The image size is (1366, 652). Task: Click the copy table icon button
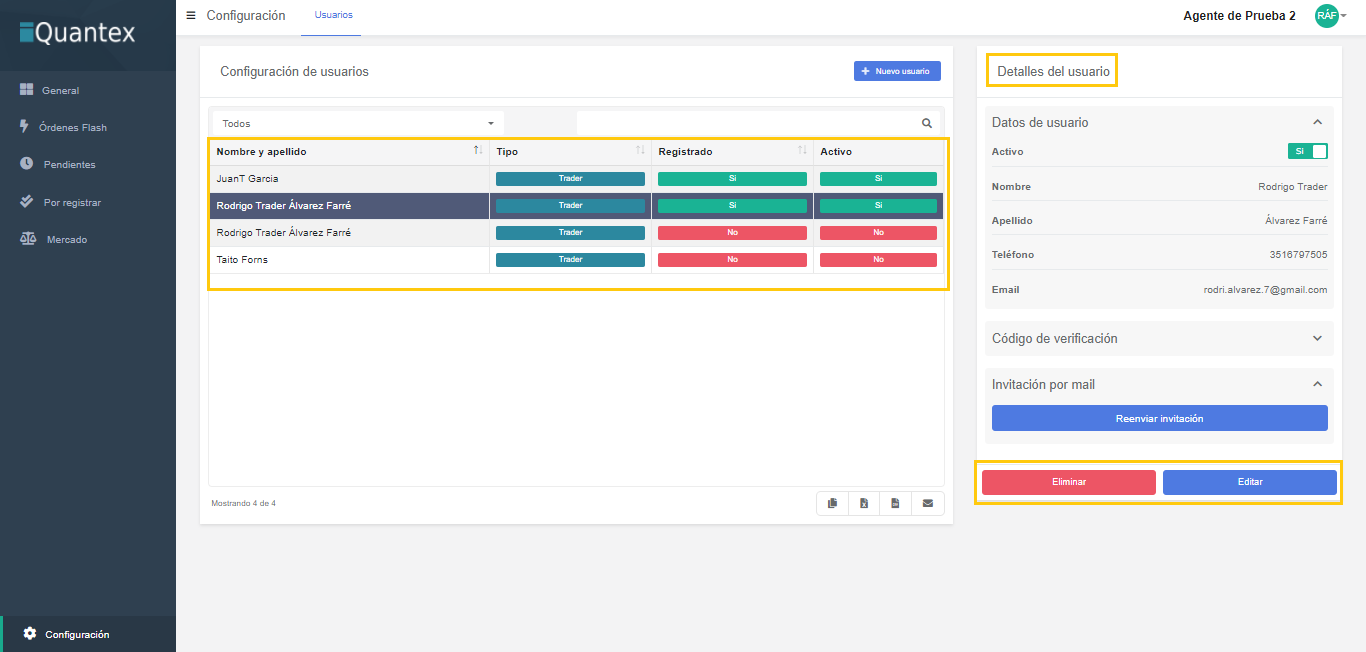832,503
